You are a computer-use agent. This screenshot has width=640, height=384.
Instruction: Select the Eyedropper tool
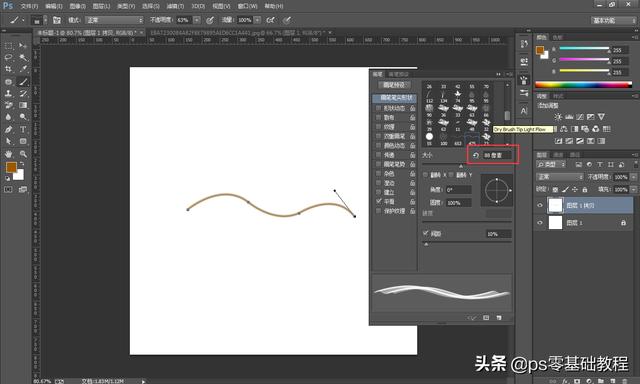23,69
